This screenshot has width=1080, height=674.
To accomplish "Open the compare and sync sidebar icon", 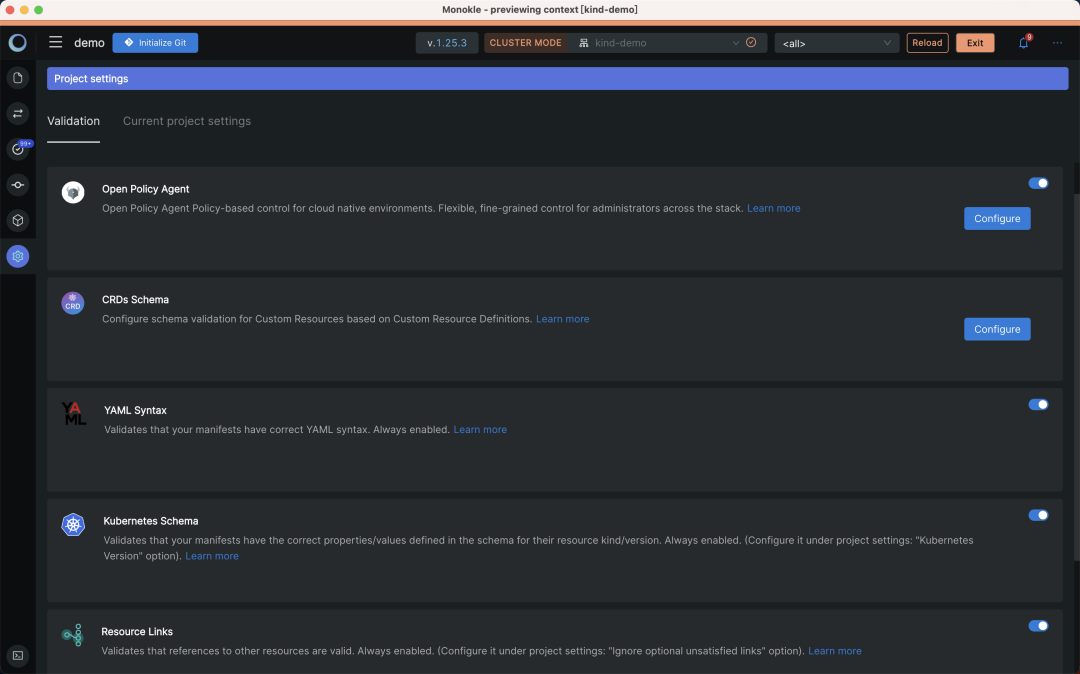I will [x=18, y=114].
